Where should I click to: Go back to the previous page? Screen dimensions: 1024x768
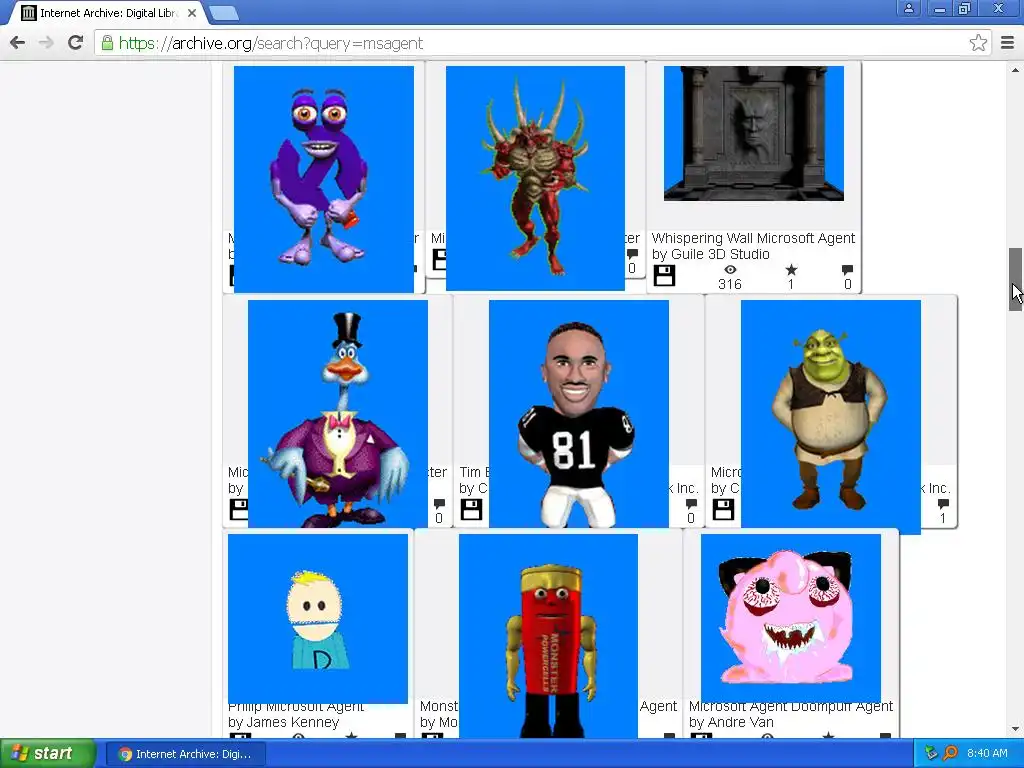[x=18, y=43]
